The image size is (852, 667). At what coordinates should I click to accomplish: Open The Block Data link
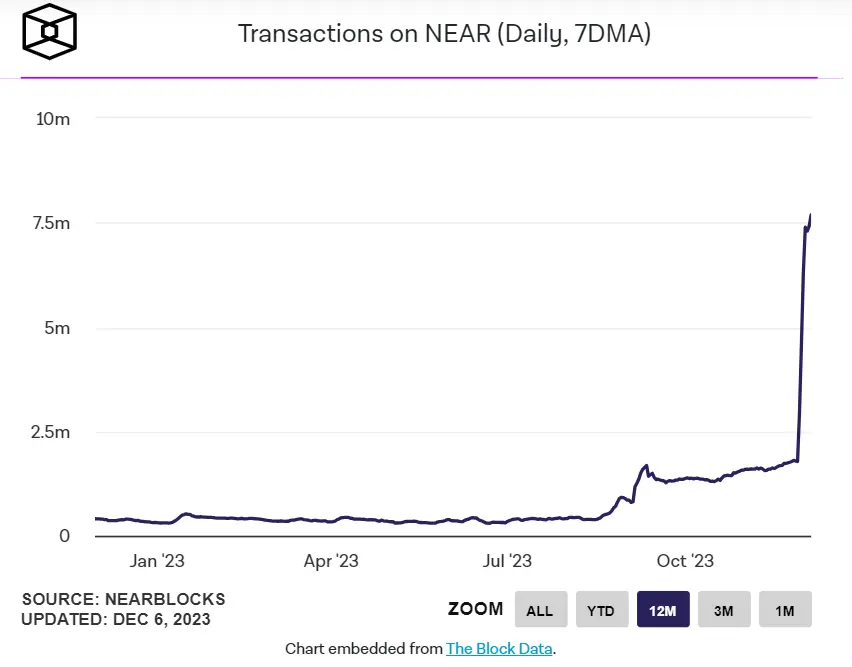pyautogui.click(x=499, y=649)
